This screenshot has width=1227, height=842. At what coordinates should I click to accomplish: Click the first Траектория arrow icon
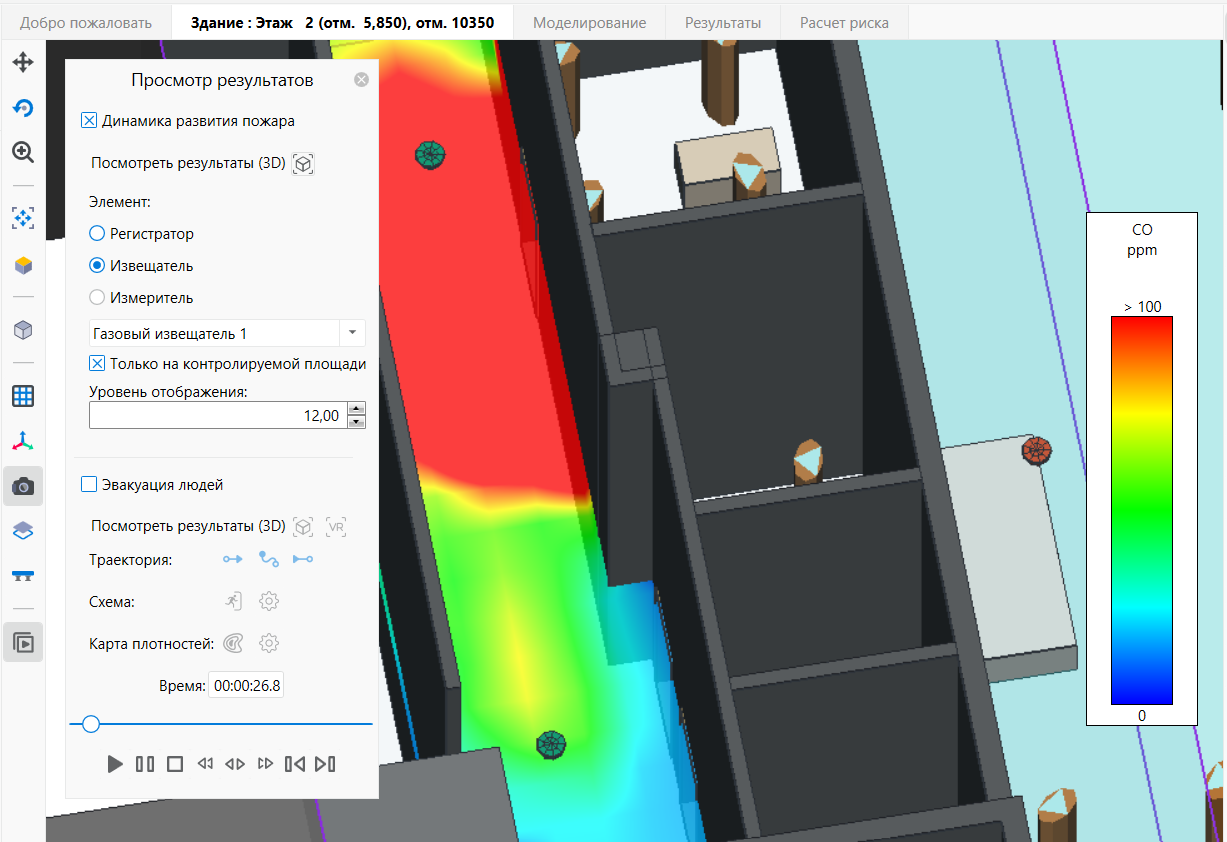[233, 560]
